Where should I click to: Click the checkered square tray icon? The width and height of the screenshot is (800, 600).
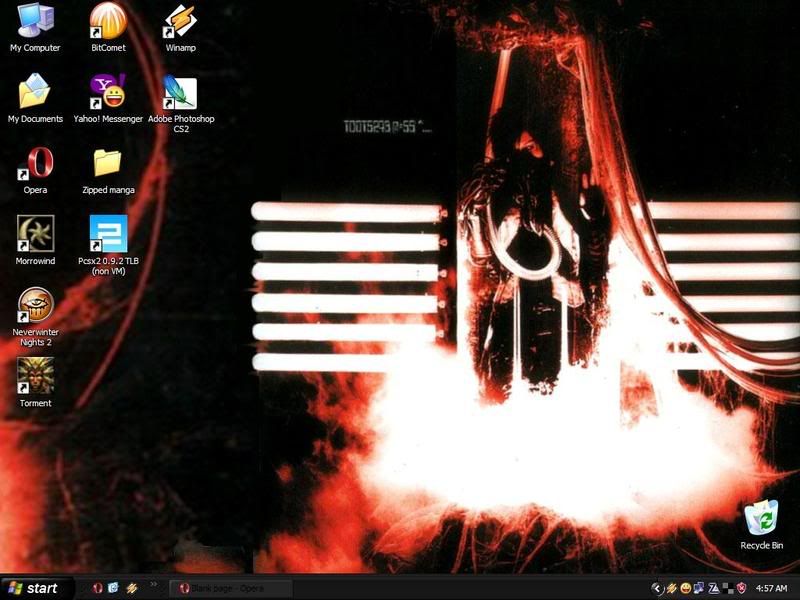(x=728, y=589)
